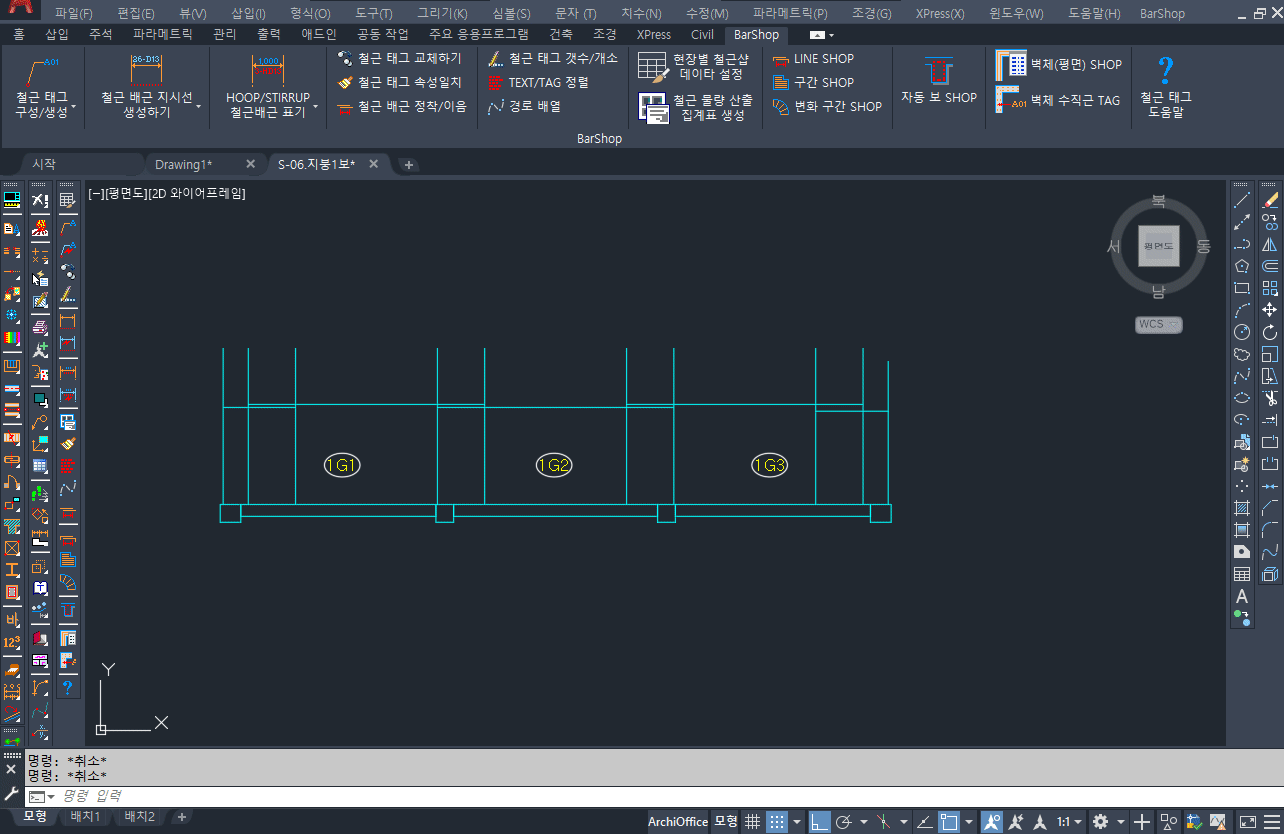
Task: Click the command line input field
Action: [600, 796]
